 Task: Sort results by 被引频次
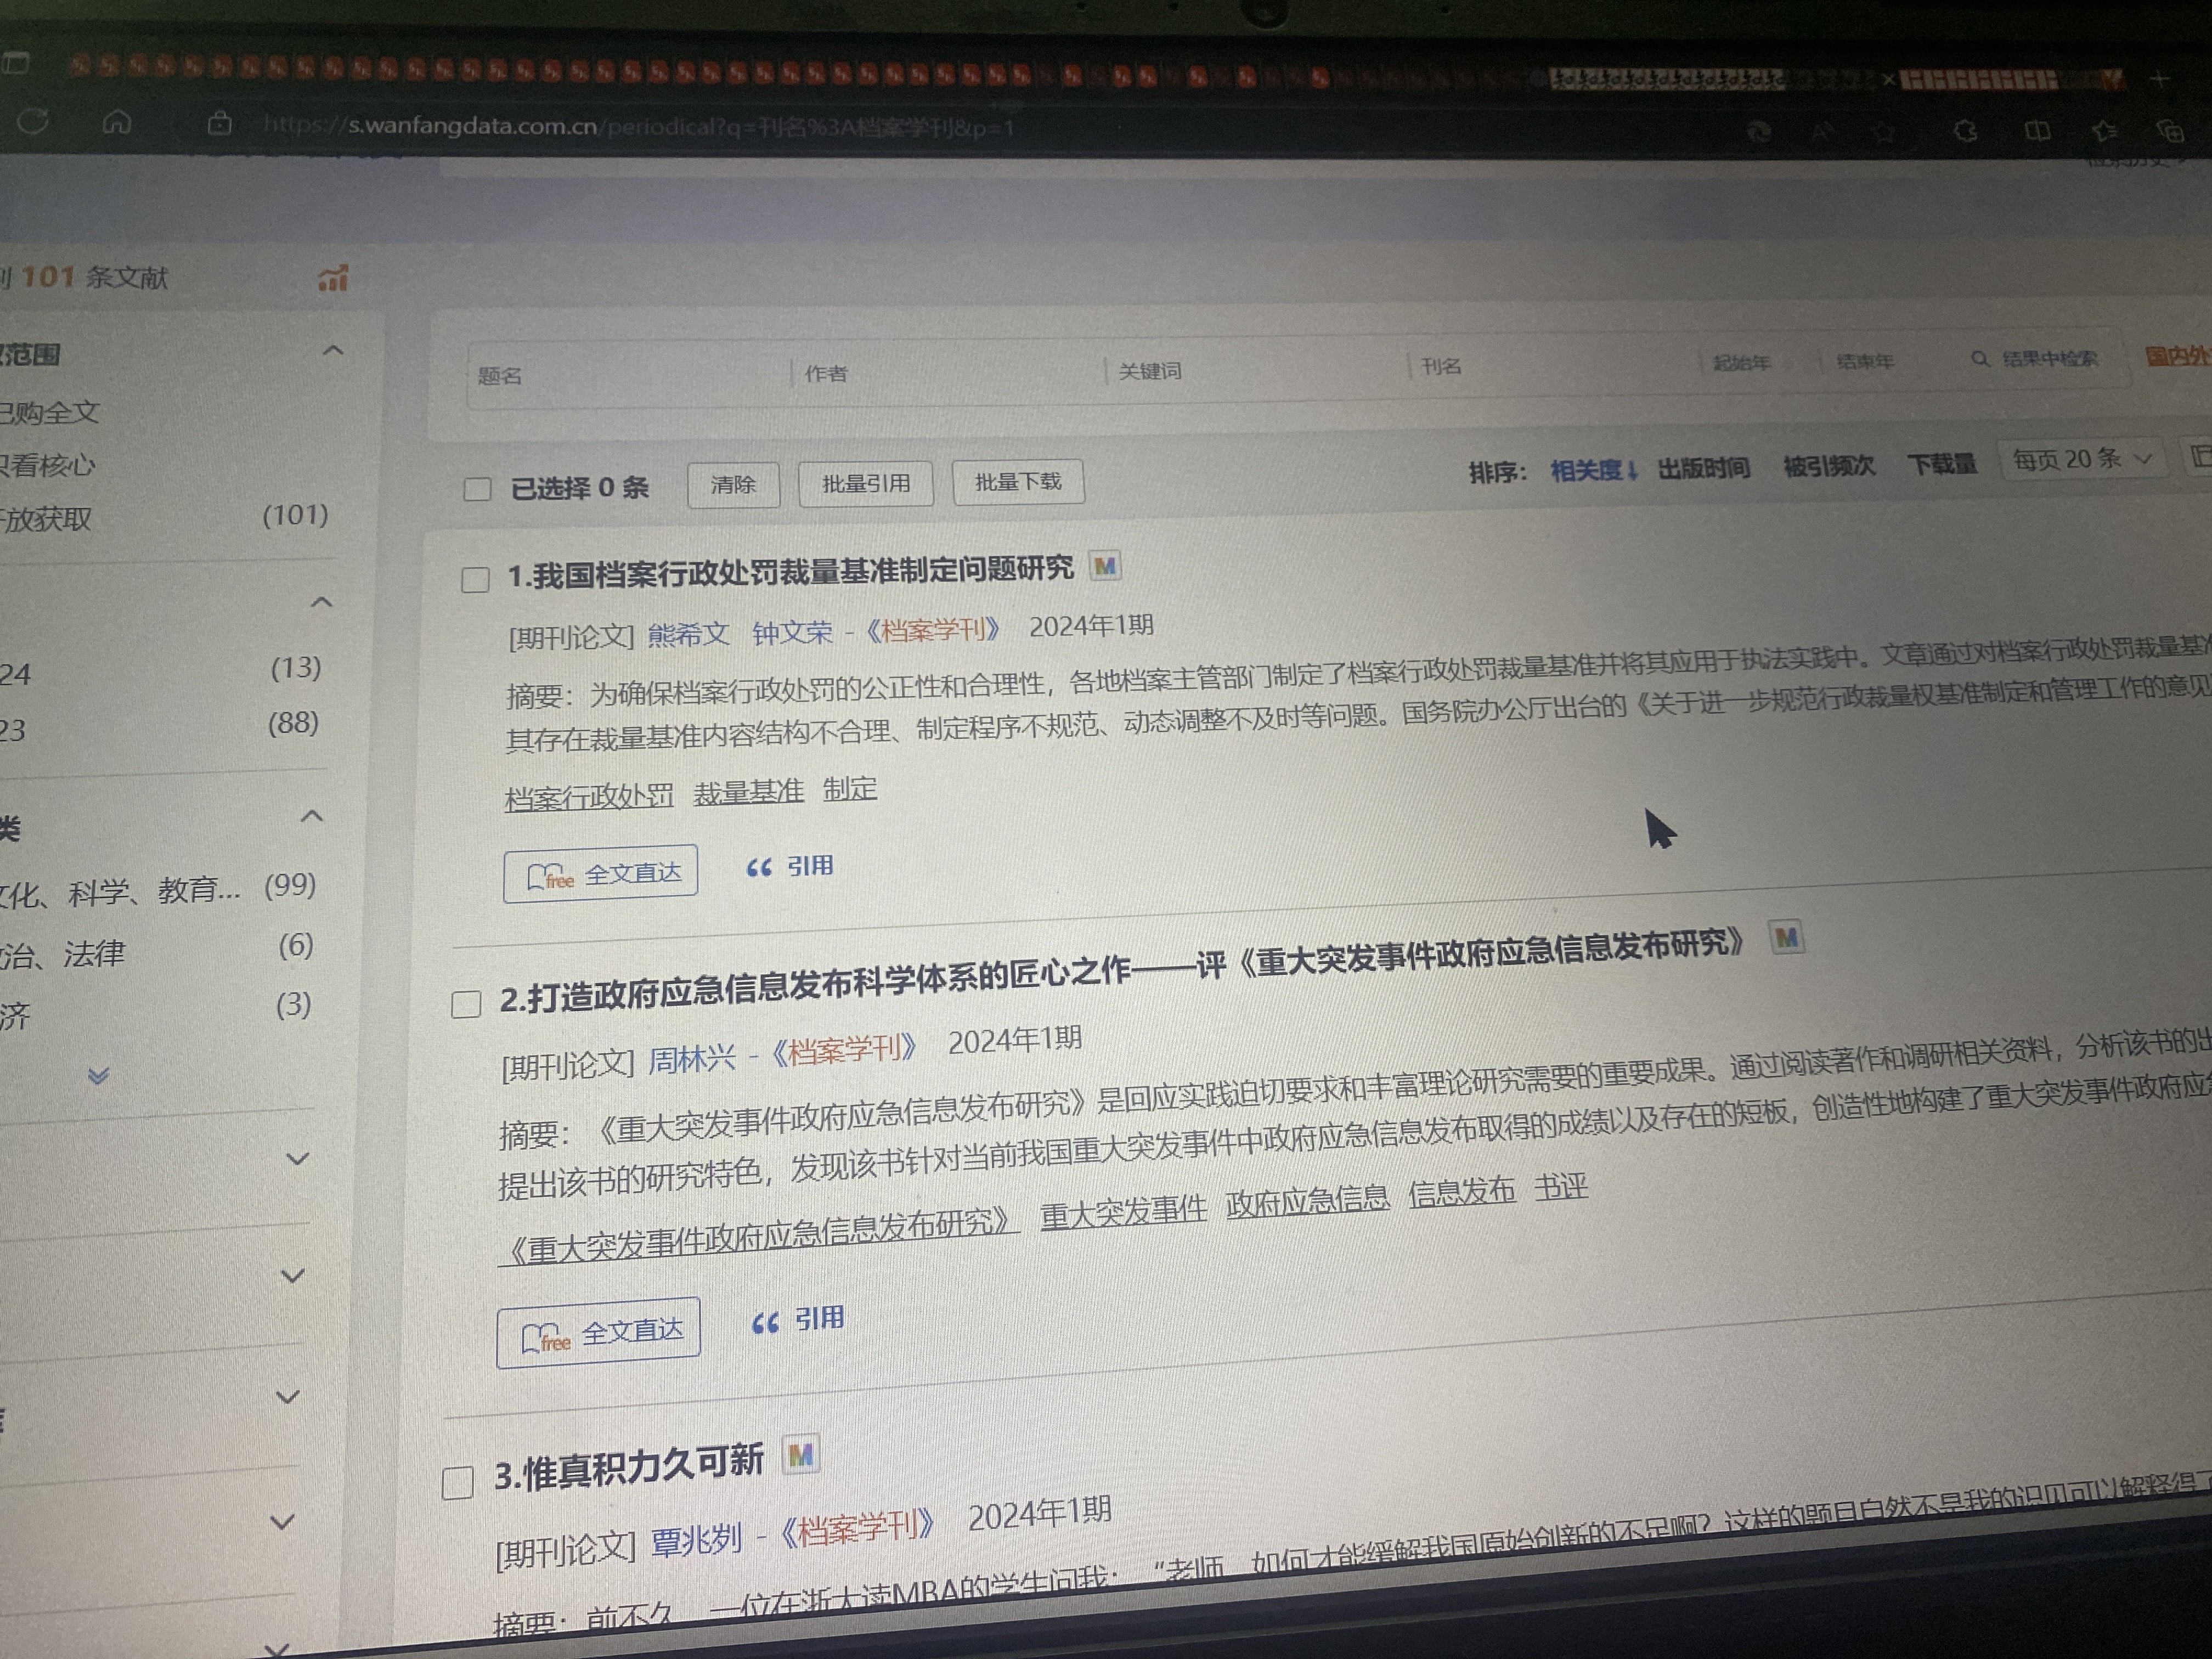click(1828, 466)
